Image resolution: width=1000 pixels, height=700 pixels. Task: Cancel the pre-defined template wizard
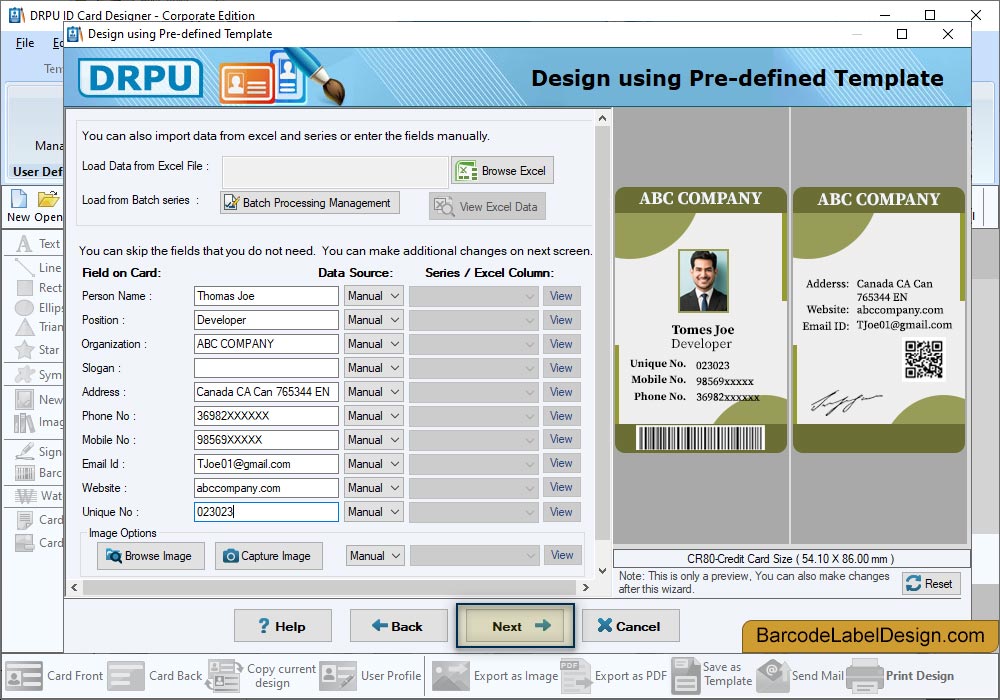coord(630,626)
